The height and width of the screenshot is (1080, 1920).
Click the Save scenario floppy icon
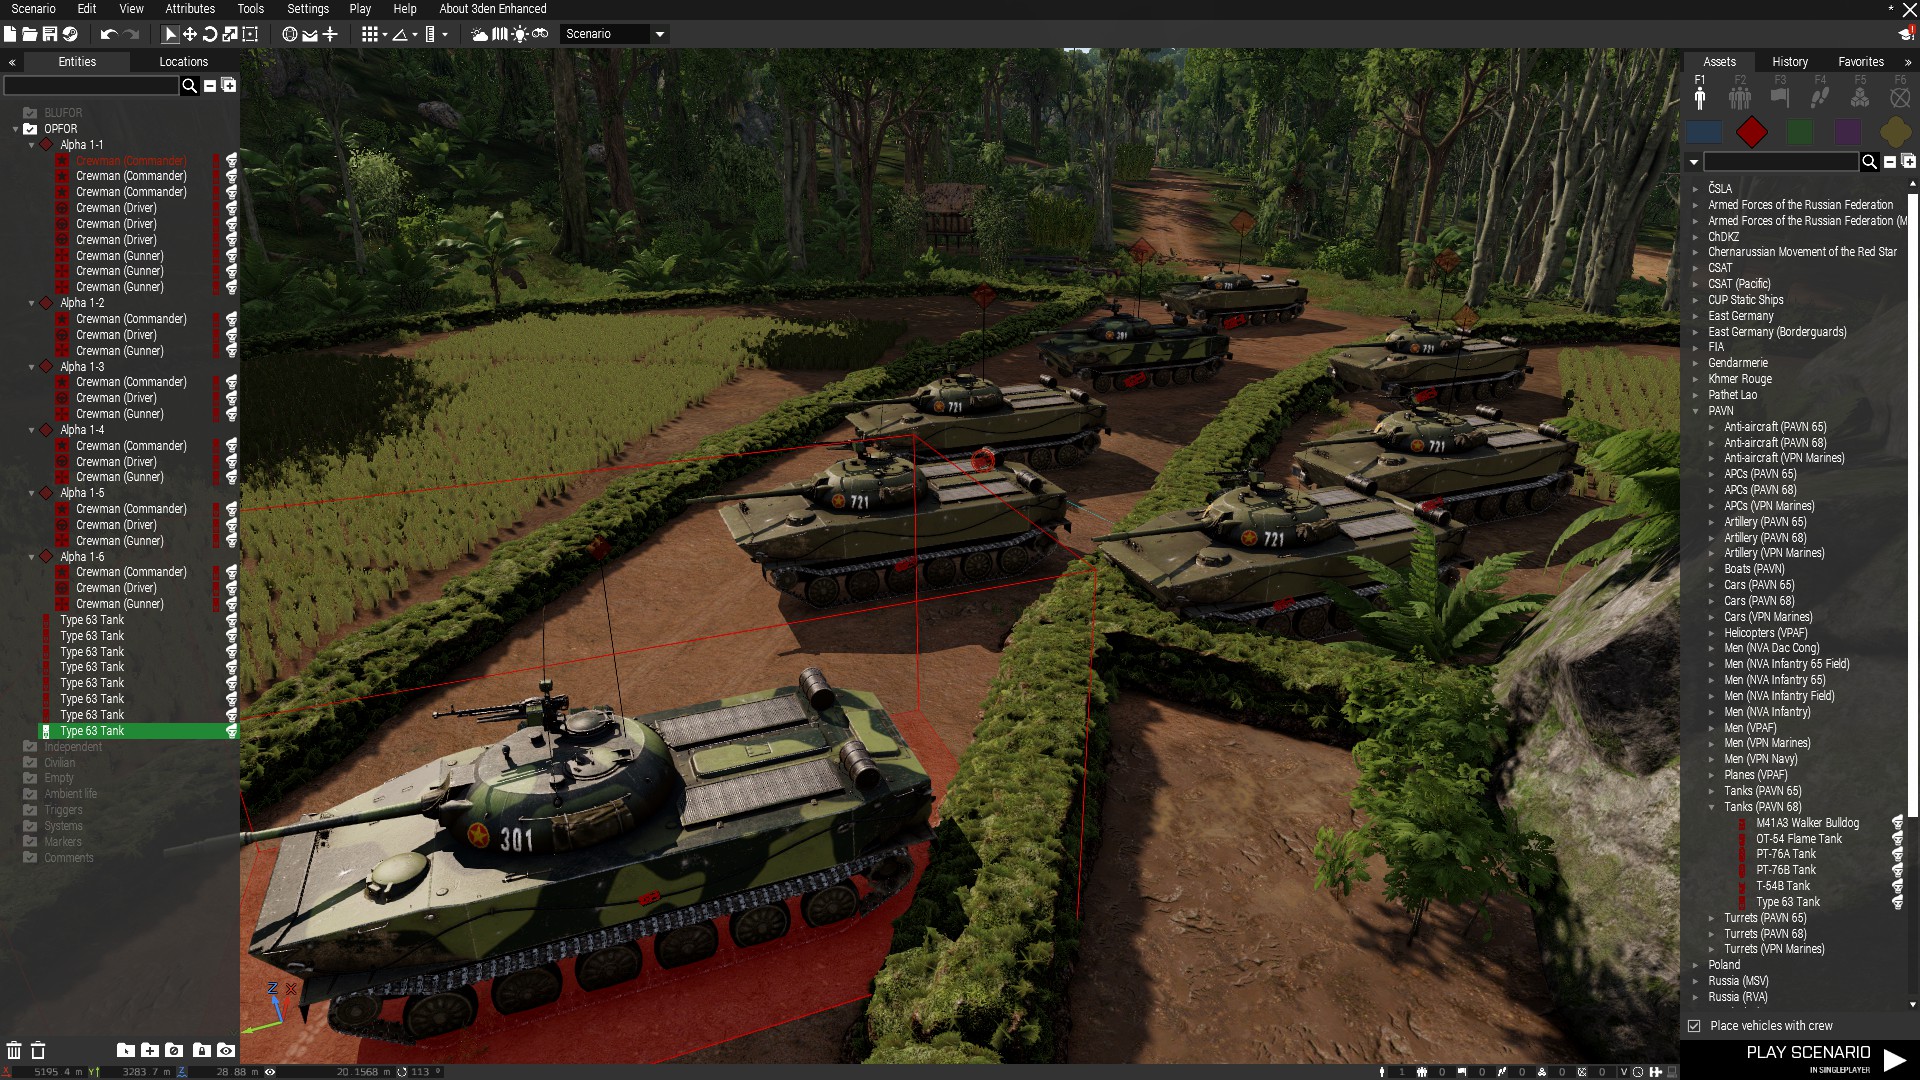[50, 34]
